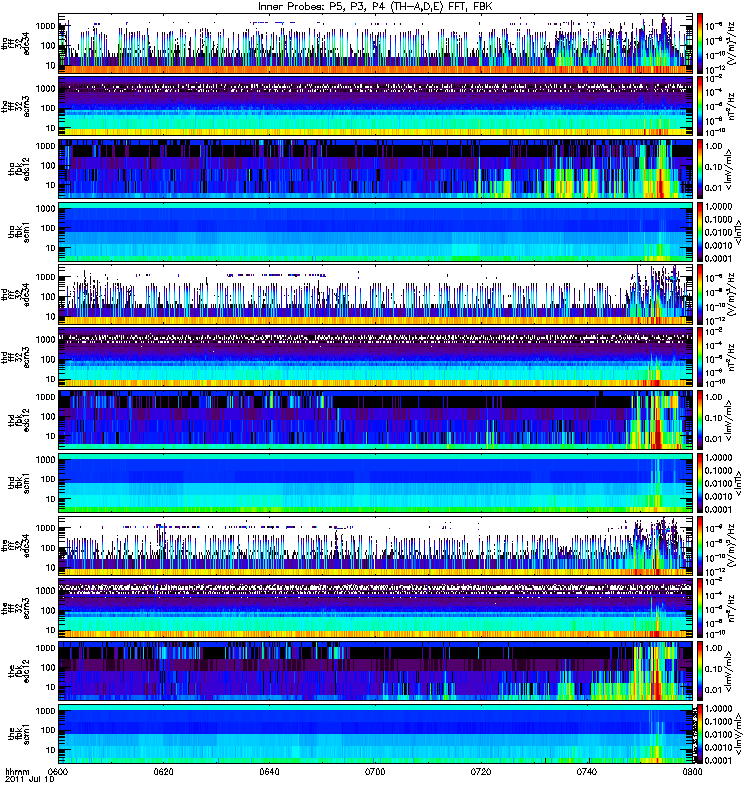Click the color bar beside thd fbk scm1 panel
This screenshot has height=800, width=750.
click(700, 483)
